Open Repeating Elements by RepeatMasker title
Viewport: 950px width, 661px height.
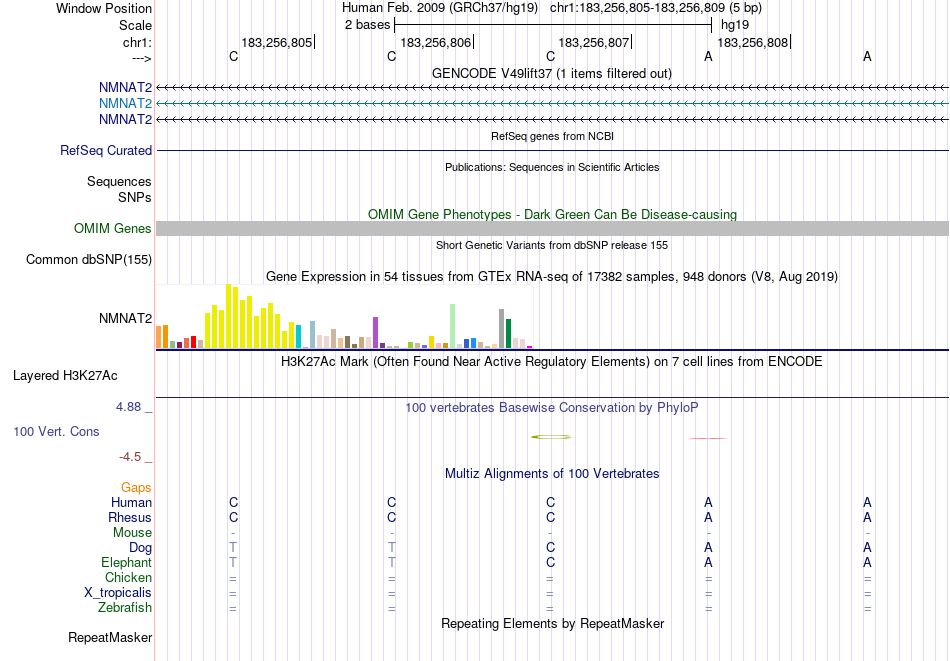(553, 623)
